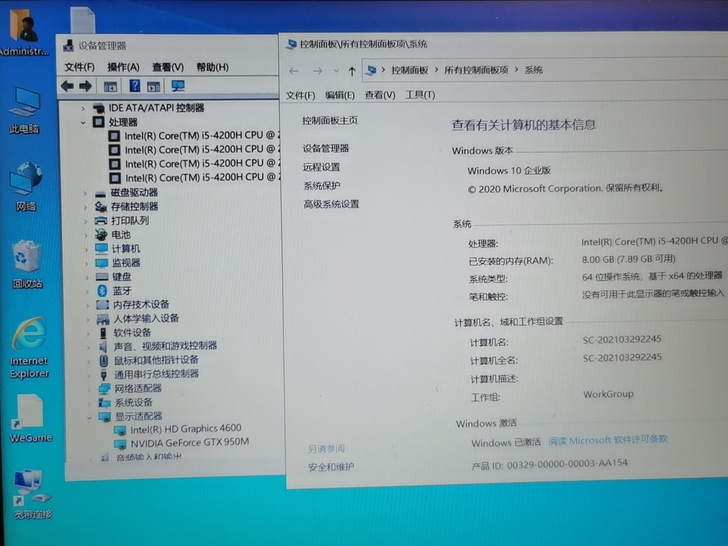Open 系统保护 link
Viewport: 728px width, 546px height.
point(322,186)
